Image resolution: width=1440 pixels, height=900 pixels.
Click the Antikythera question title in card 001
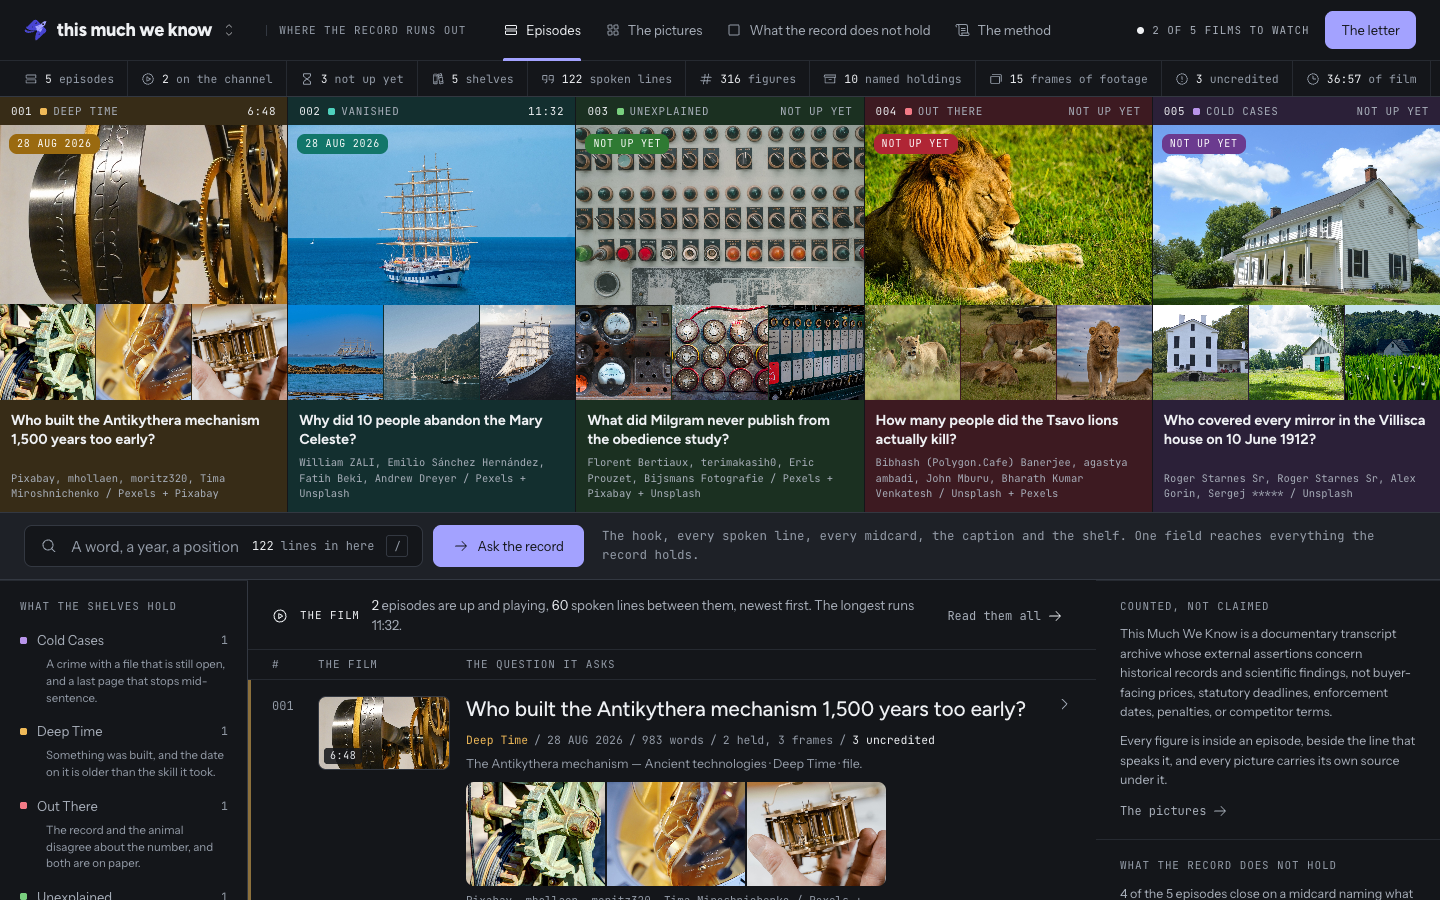(x=135, y=429)
